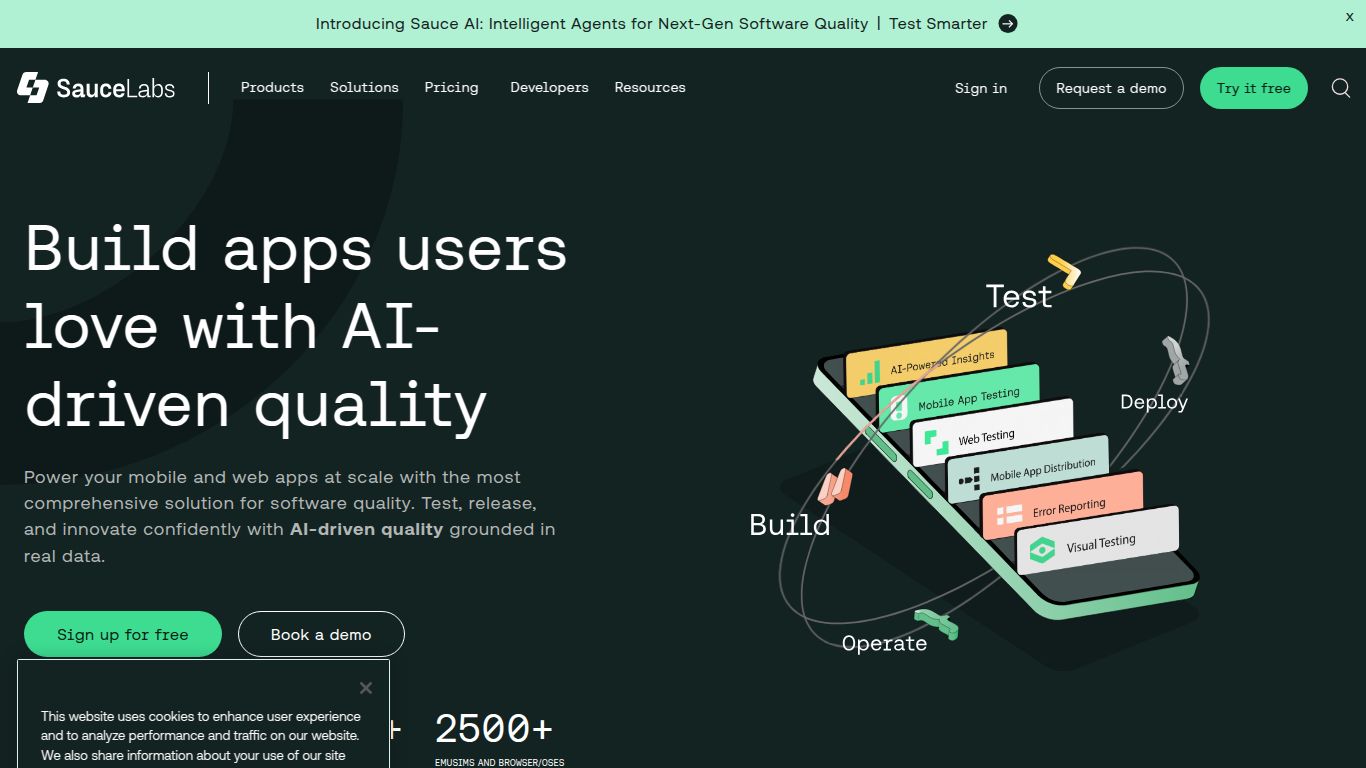
Task: Open the search
Action: (1340, 88)
